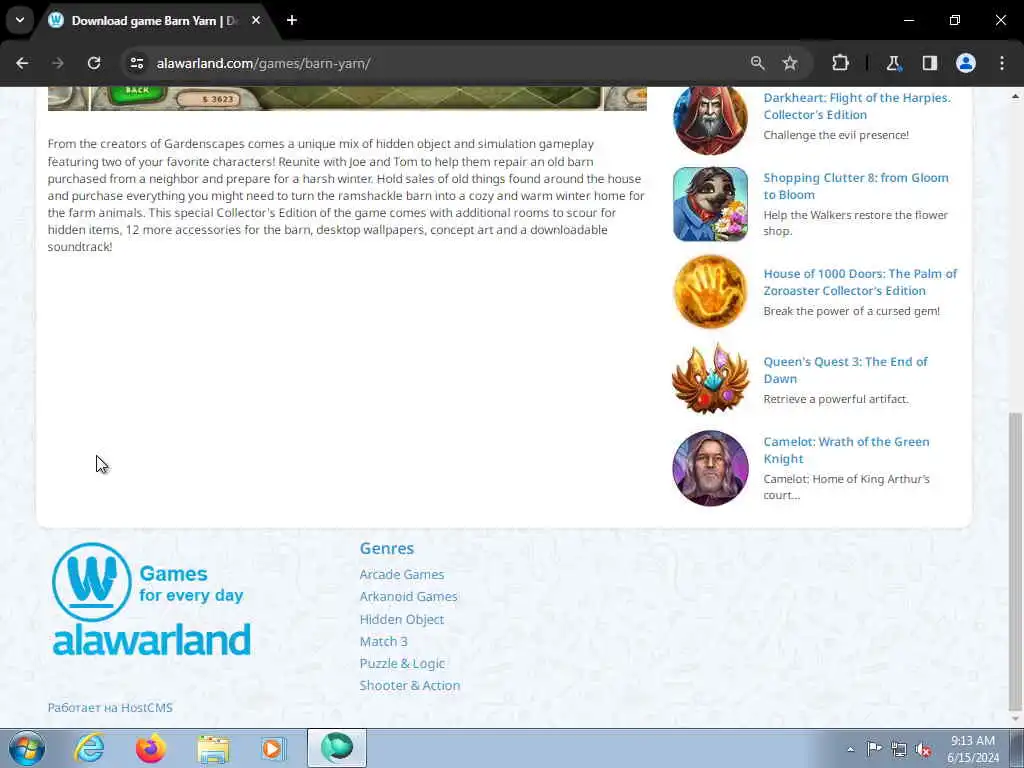The height and width of the screenshot is (768, 1024).
Task: Open the Extensions puzzle icon
Action: tap(840, 63)
